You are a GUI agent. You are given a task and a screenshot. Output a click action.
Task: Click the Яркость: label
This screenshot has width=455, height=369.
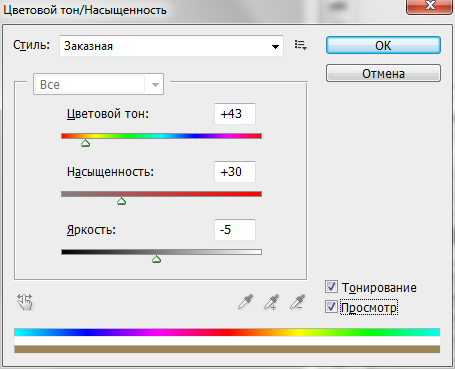coord(91,230)
